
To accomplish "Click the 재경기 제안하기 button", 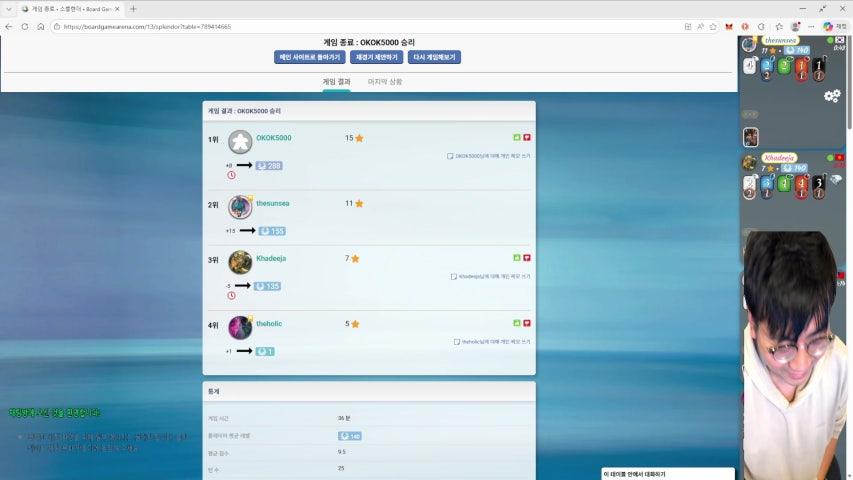I will point(376,58).
